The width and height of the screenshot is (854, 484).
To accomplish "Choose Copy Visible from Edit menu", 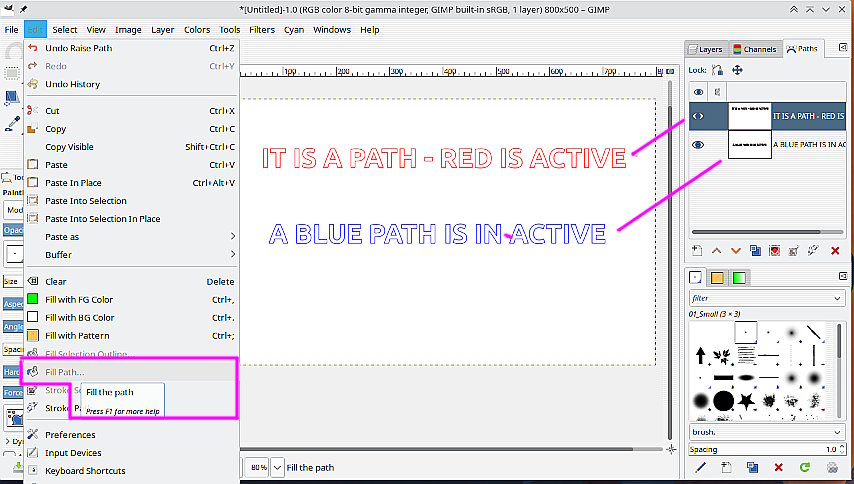I will click(x=132, y=147).
